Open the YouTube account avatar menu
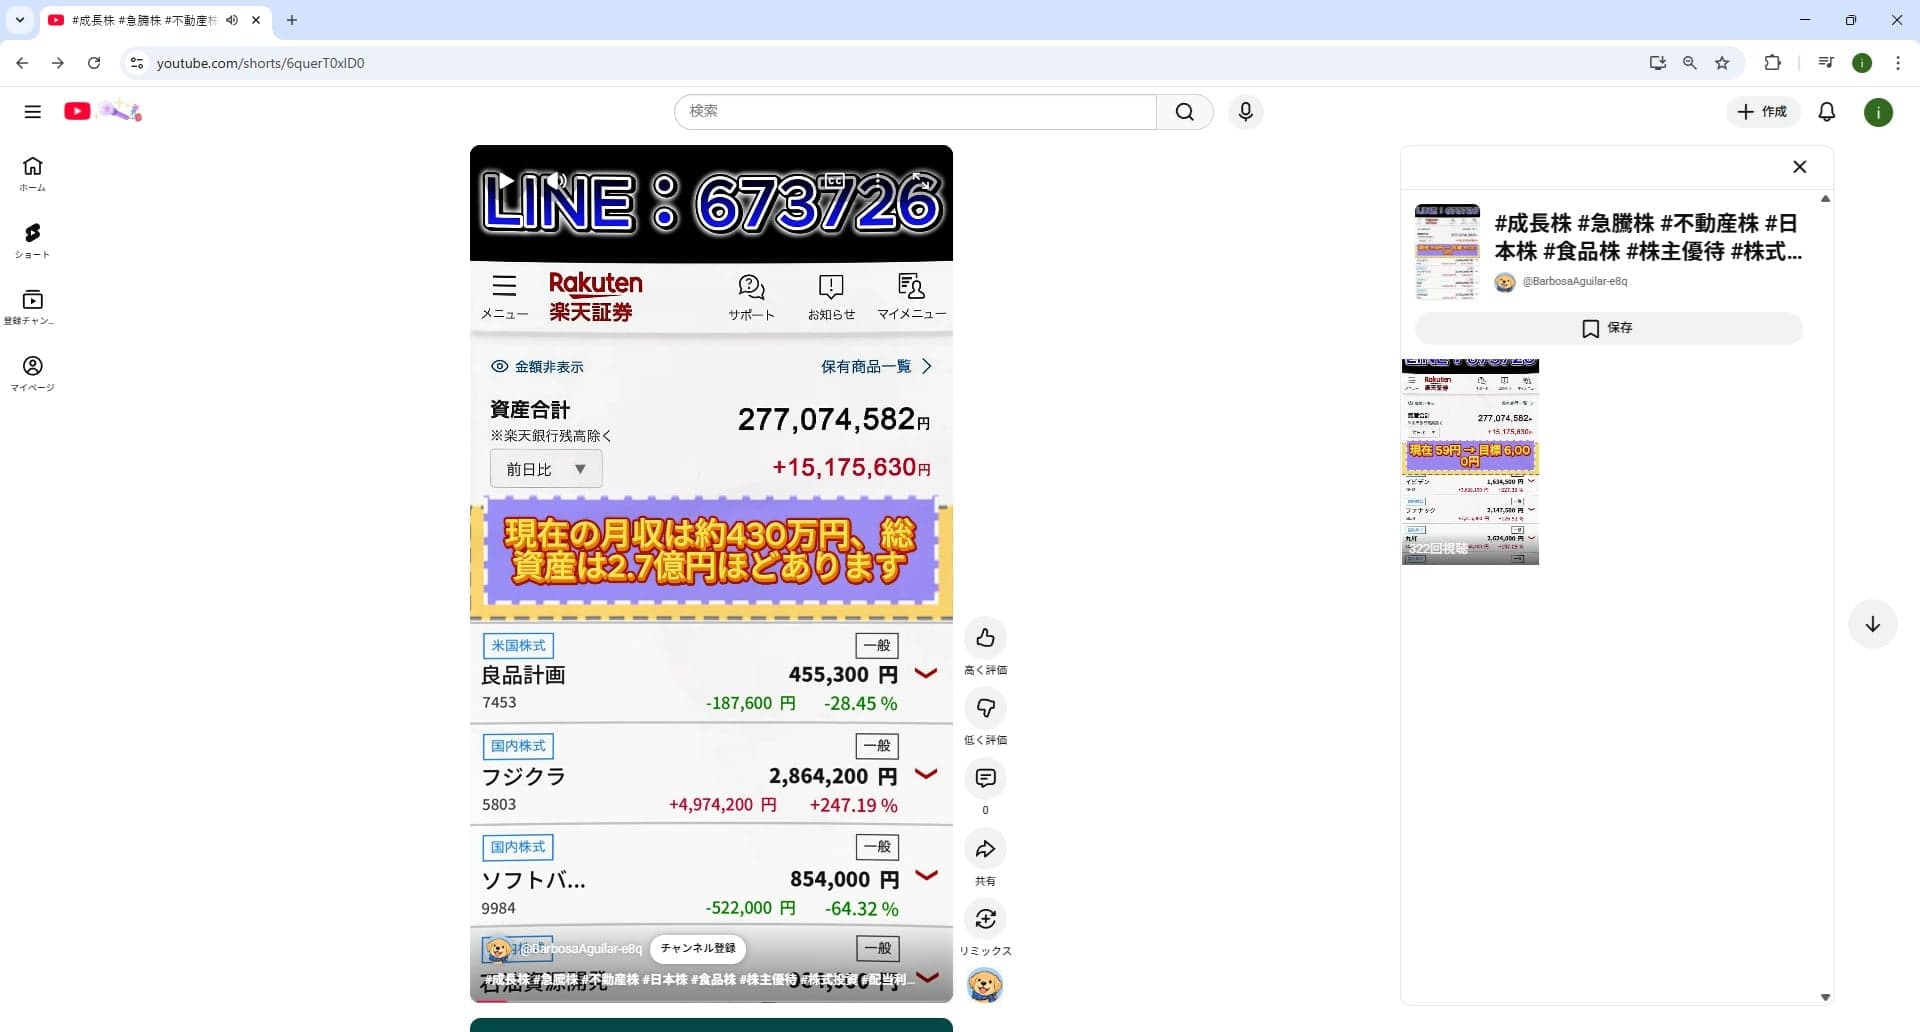This screenshot has height=1032, width=1920. 1878,112
